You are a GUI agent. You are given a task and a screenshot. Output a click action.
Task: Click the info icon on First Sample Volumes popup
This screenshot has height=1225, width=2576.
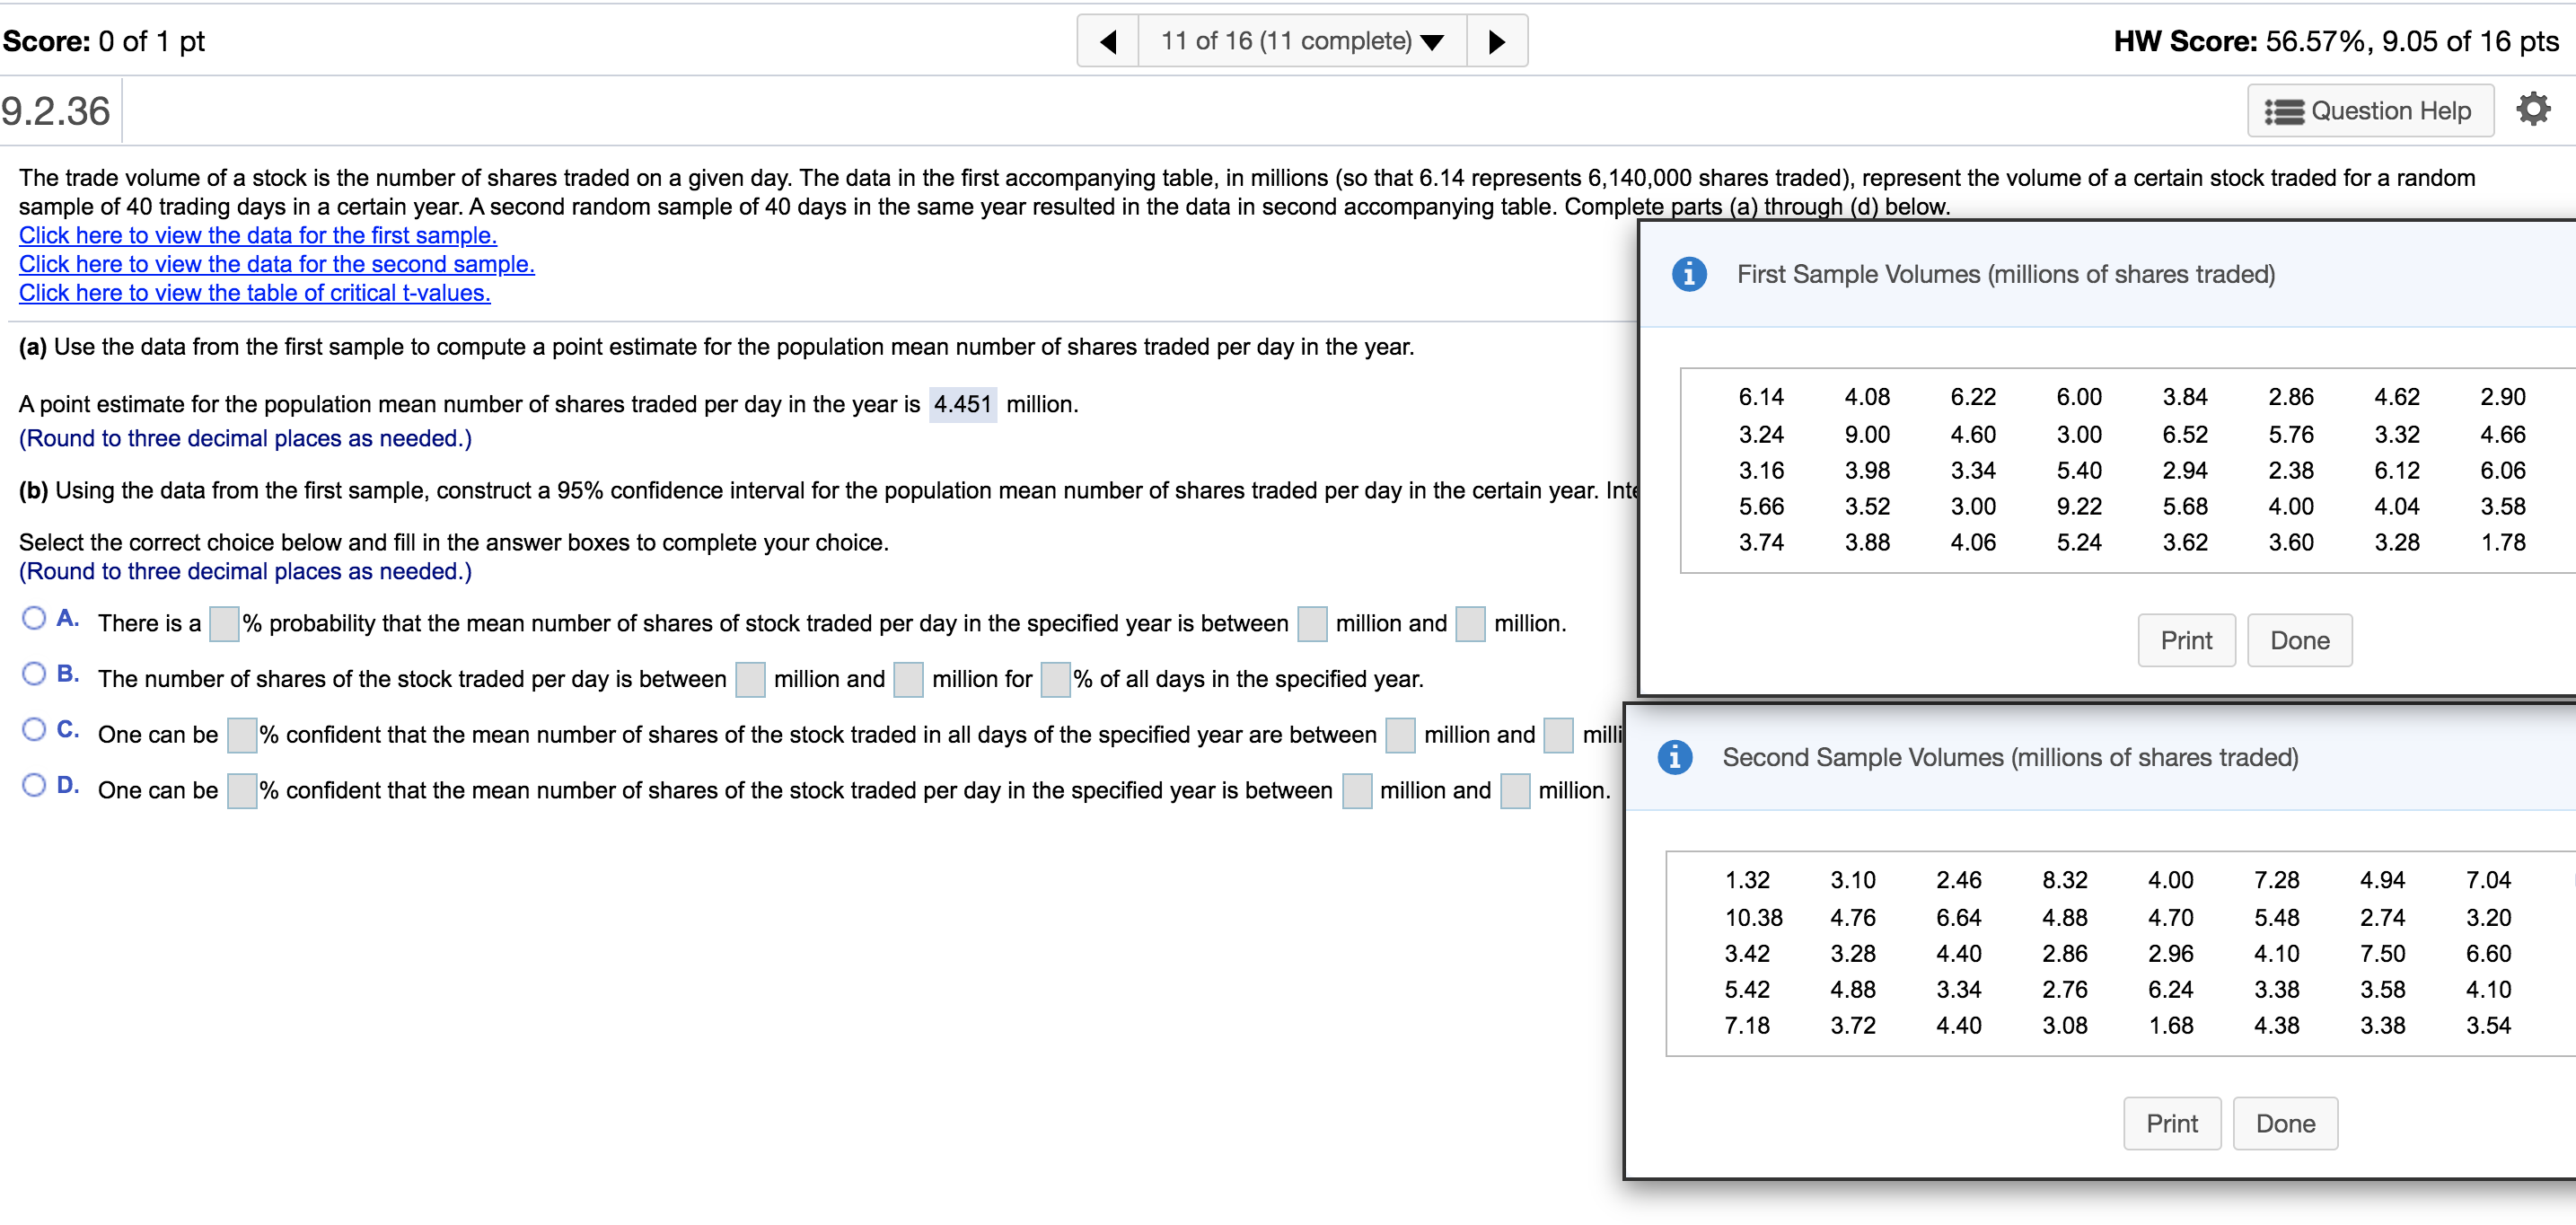(1690, 273)
